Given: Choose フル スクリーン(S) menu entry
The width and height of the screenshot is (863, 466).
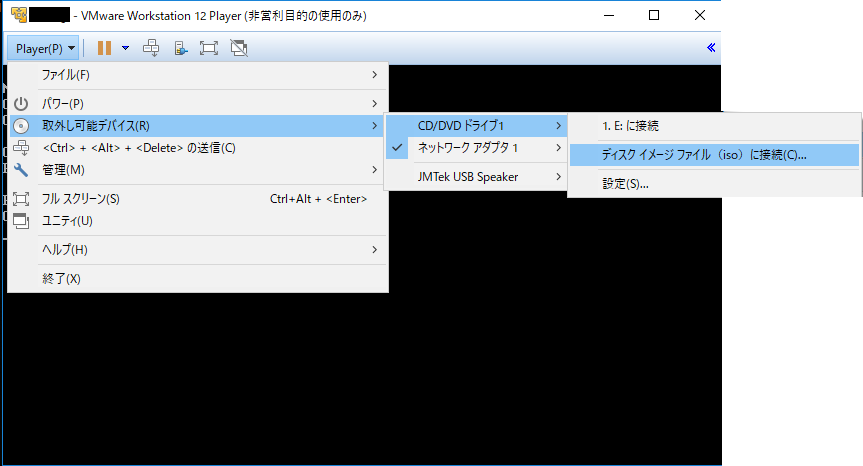Looking at the screenshot, I should (198, 199).
